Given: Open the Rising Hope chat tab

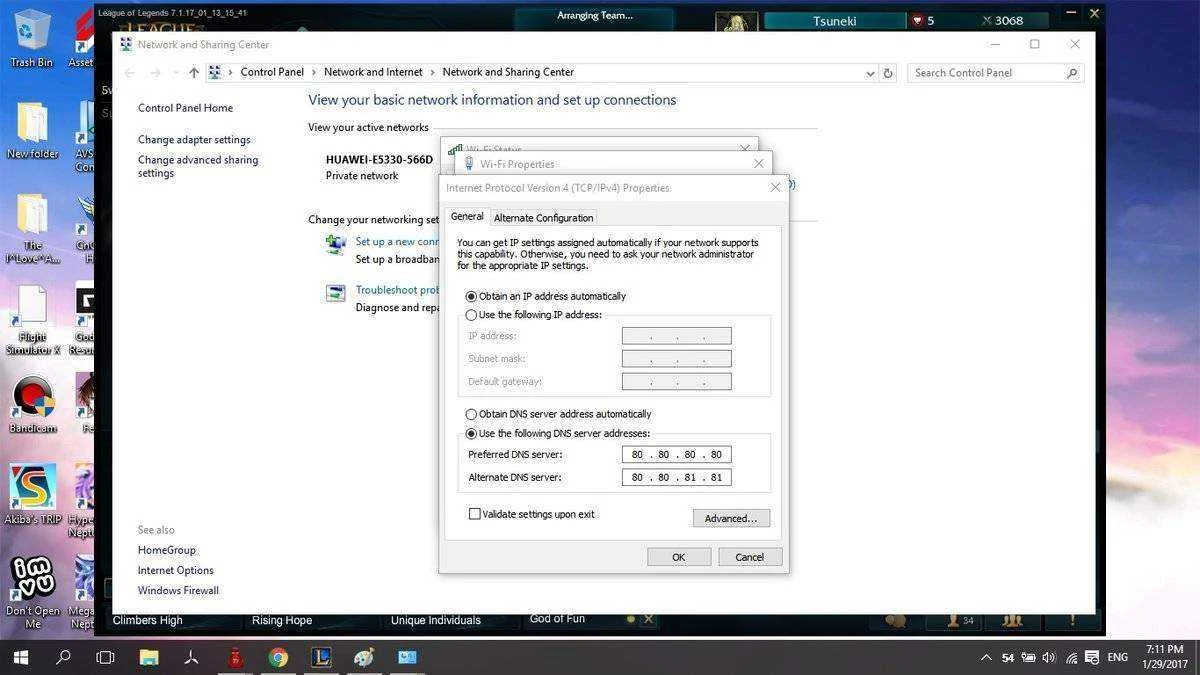Looking at the screenshot, I should pos(282,620).
